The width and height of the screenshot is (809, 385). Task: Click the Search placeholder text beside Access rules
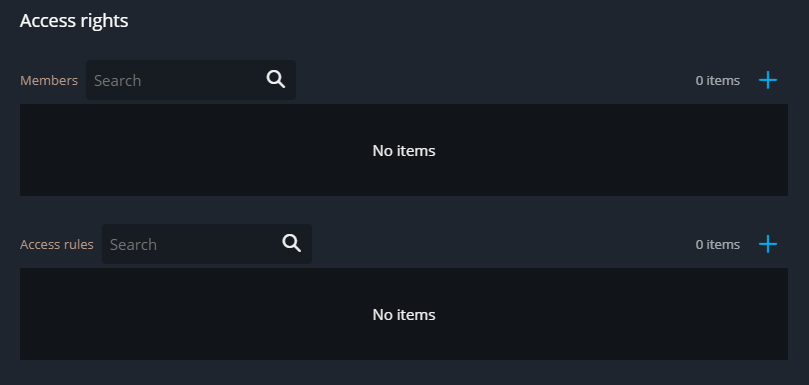pyautogui.click(x=134, y=244)
